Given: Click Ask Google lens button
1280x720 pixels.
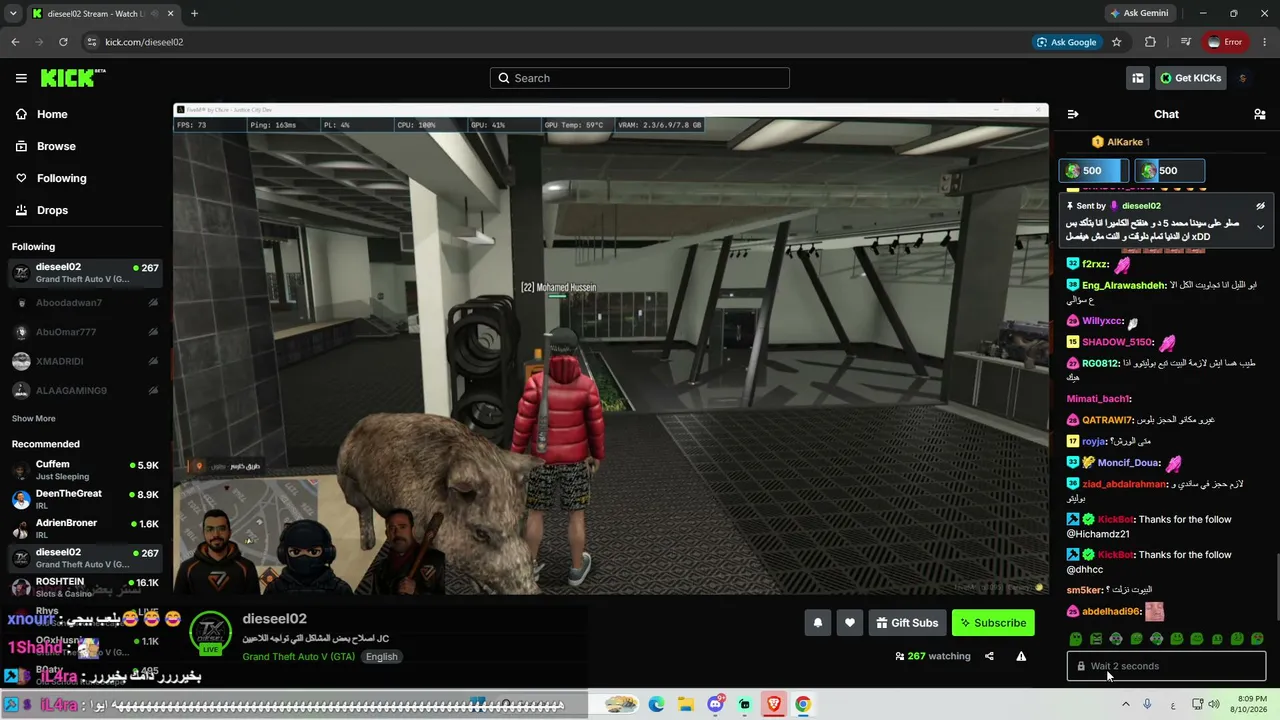Looking at the screenshot, I should coord(1067,42).
